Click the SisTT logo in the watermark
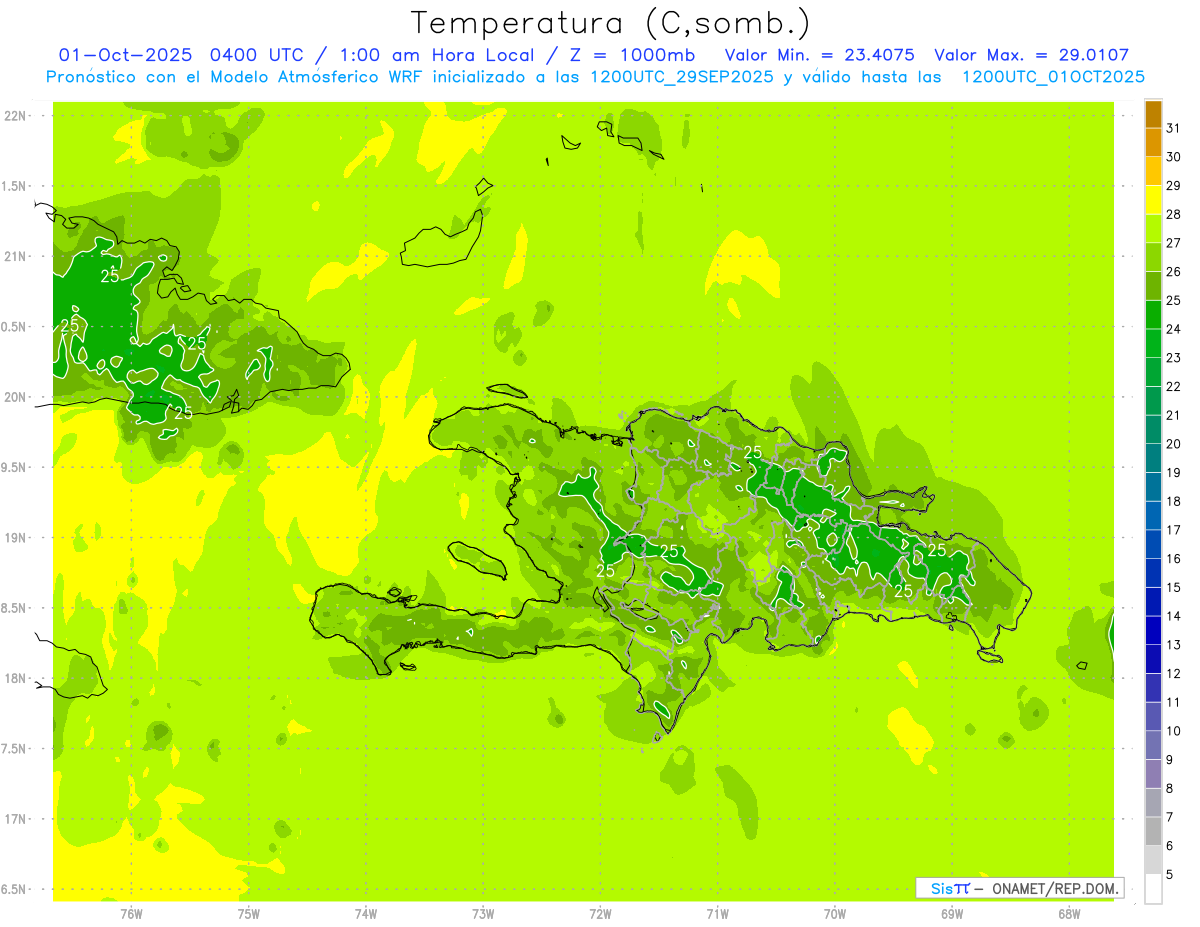The width and height of the screenshot is (1200, 927). click(950, 888)
